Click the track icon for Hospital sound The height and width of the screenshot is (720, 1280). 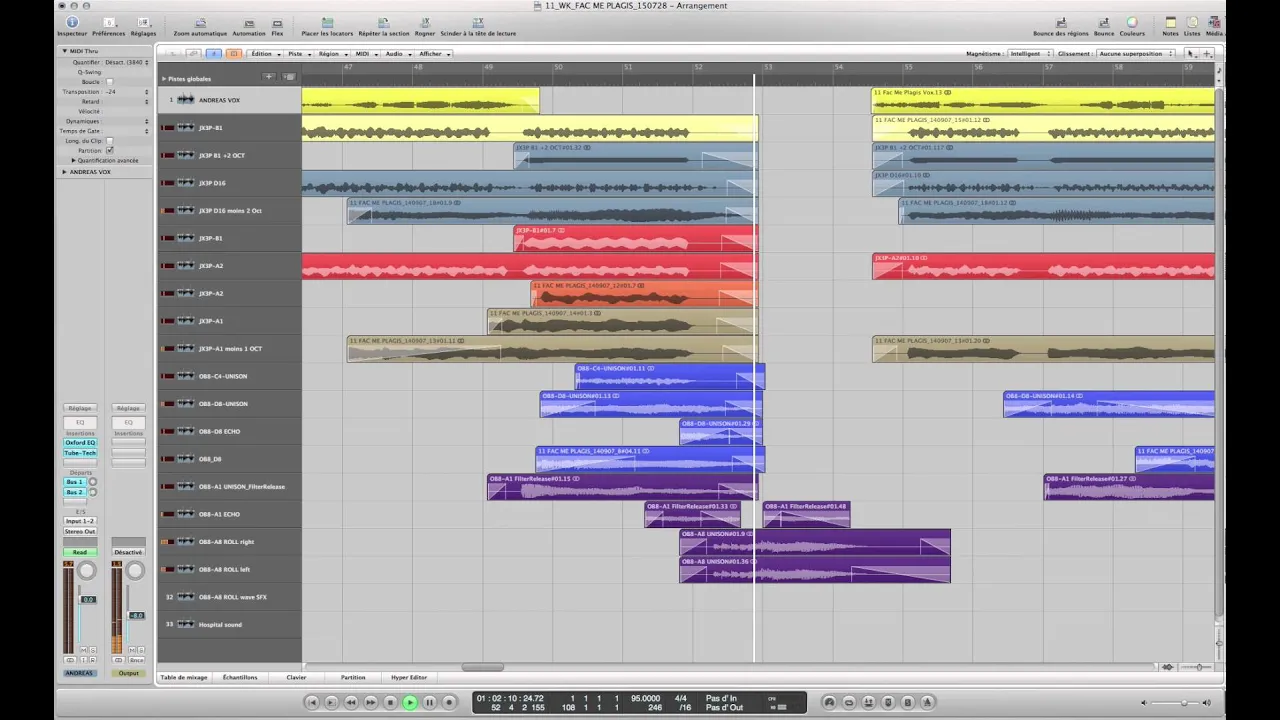click(x=186, y=624)
